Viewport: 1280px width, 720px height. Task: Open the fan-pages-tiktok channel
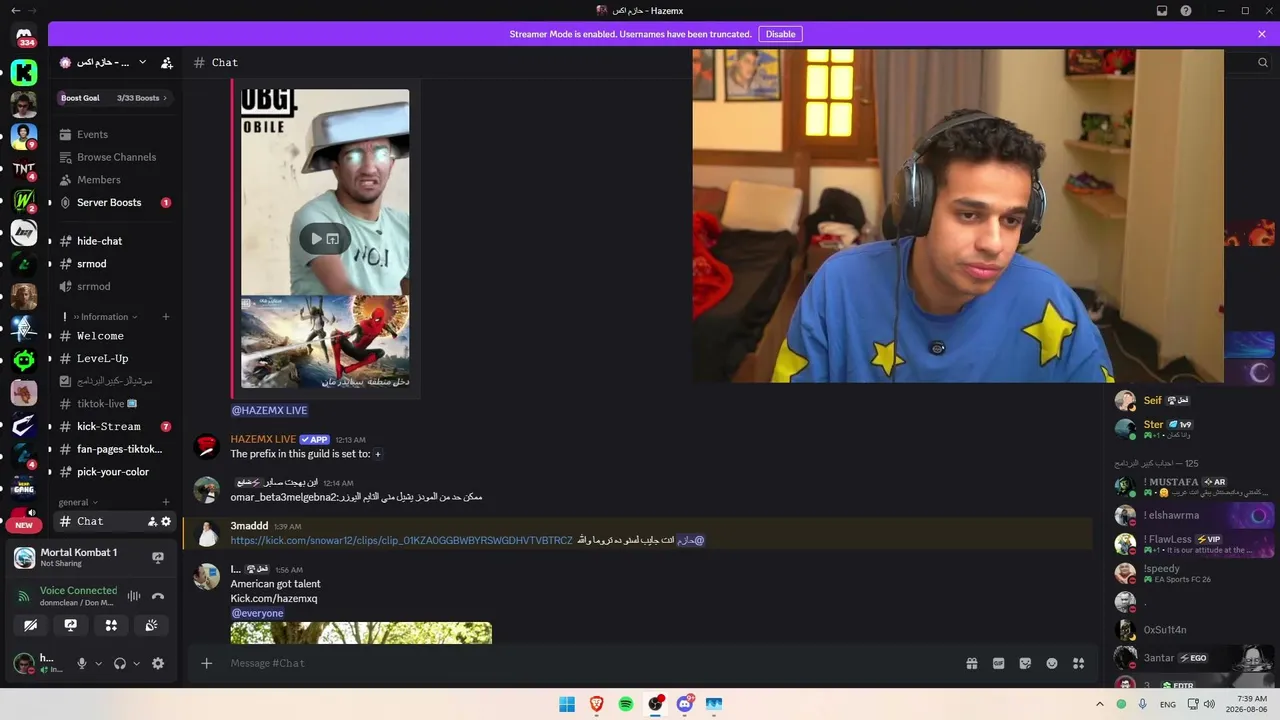[x=114, y=449]
